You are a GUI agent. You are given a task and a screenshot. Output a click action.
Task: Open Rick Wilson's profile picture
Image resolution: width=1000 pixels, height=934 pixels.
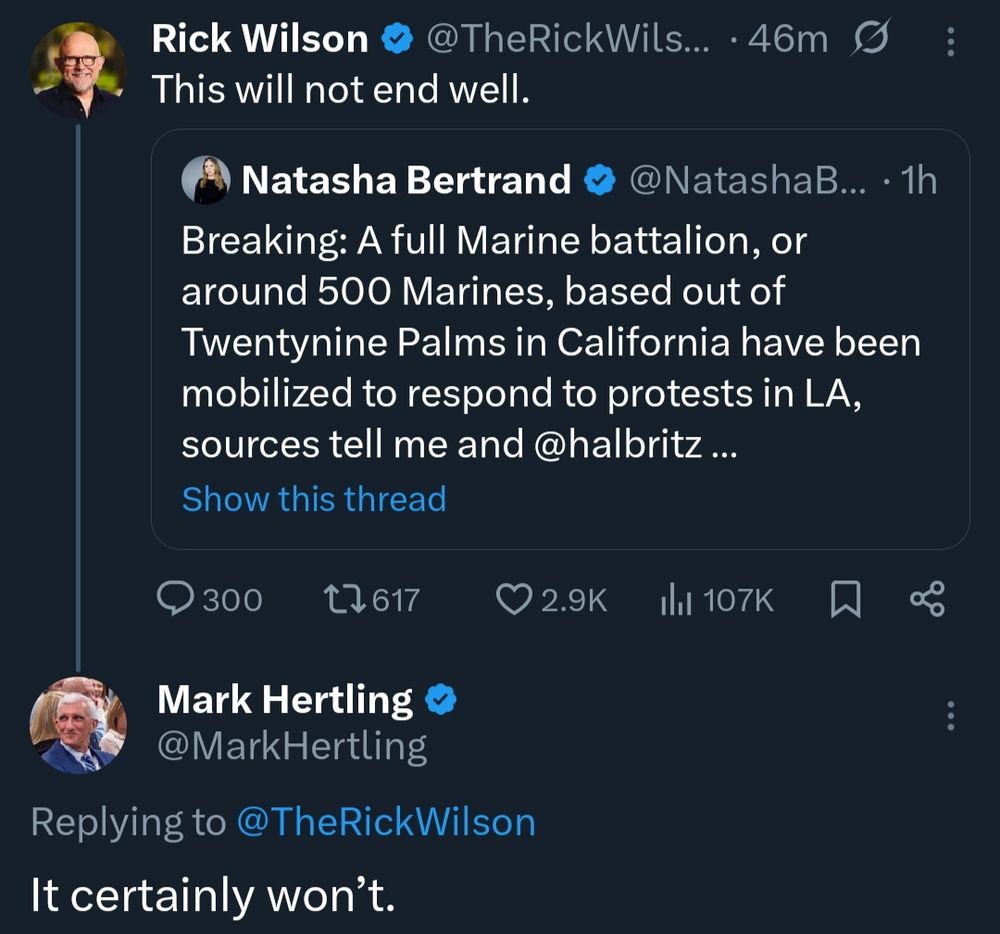tap(78, 70)
